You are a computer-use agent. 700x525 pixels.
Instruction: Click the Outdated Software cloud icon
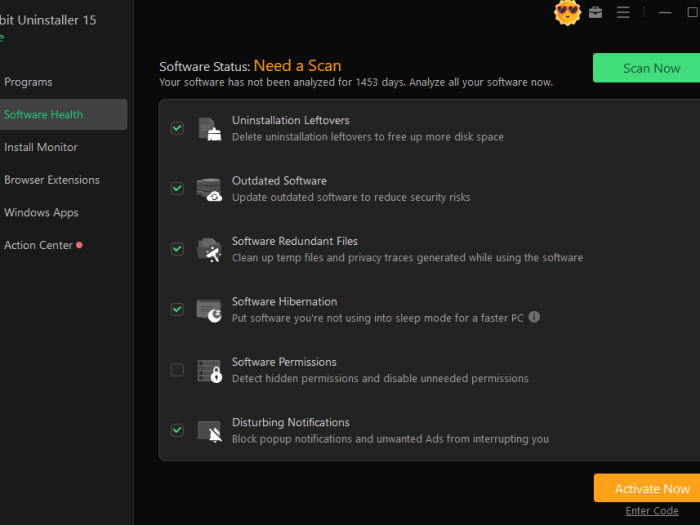coord(209,189)
